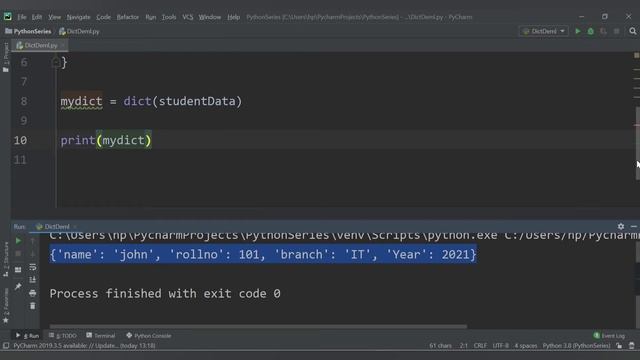Collapse code fold marker at line 6
Viewport: 640px width, 360px height.
(x=56, y=62)
